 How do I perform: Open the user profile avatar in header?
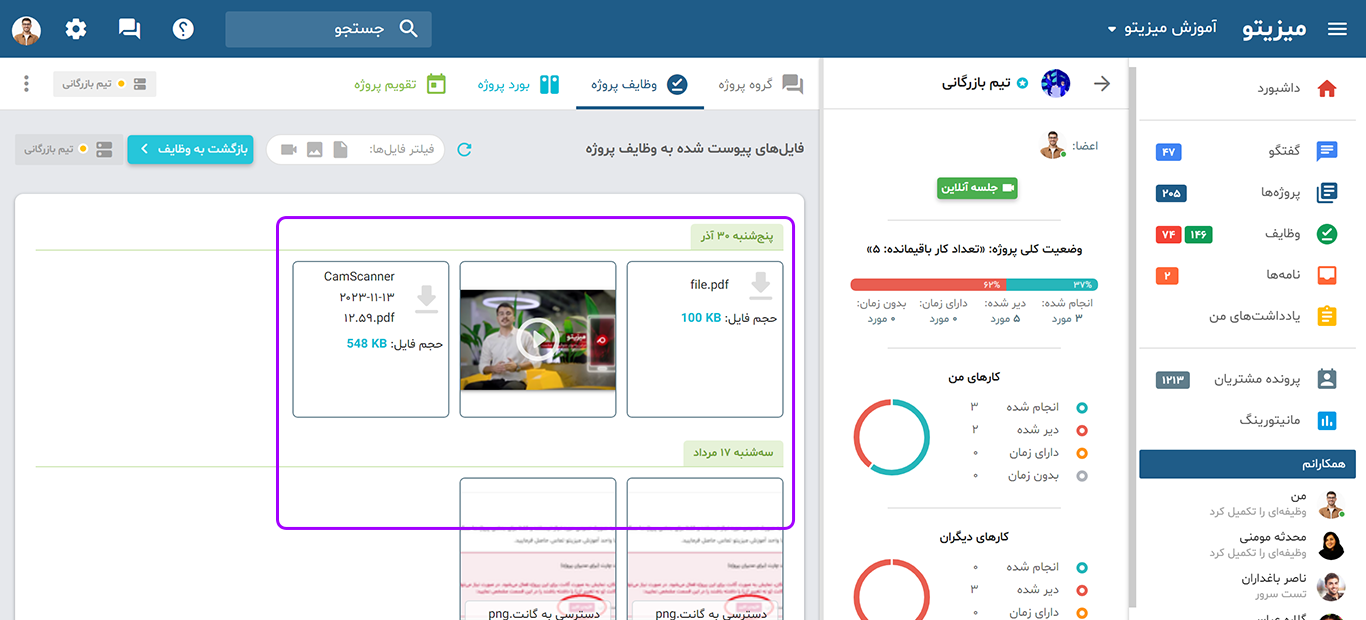click(26, 29)
